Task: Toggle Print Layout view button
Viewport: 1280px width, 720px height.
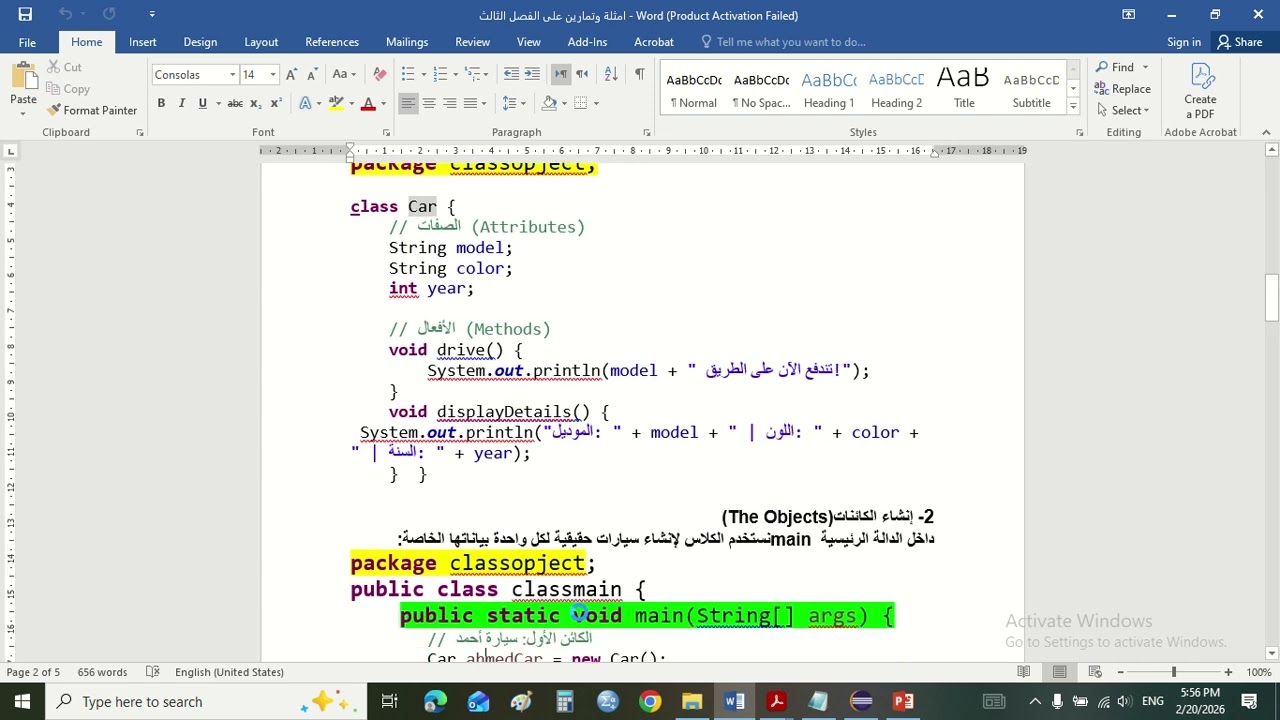Action: (1059, 672)
